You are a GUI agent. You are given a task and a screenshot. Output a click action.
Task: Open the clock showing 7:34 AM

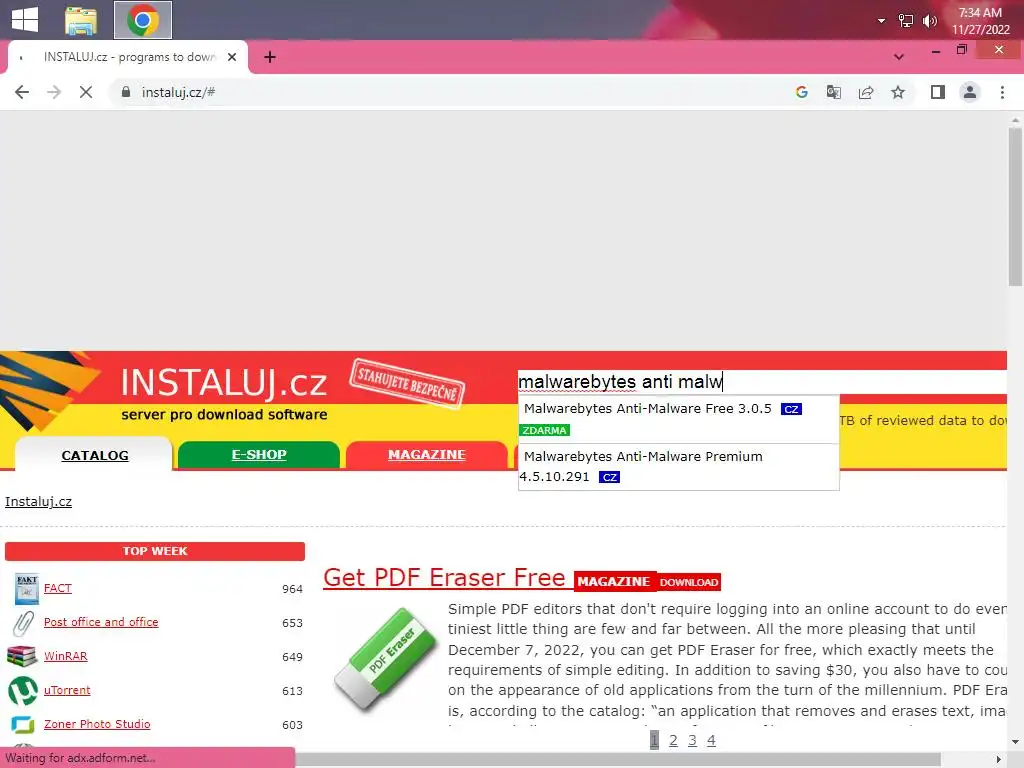[980, 21]
